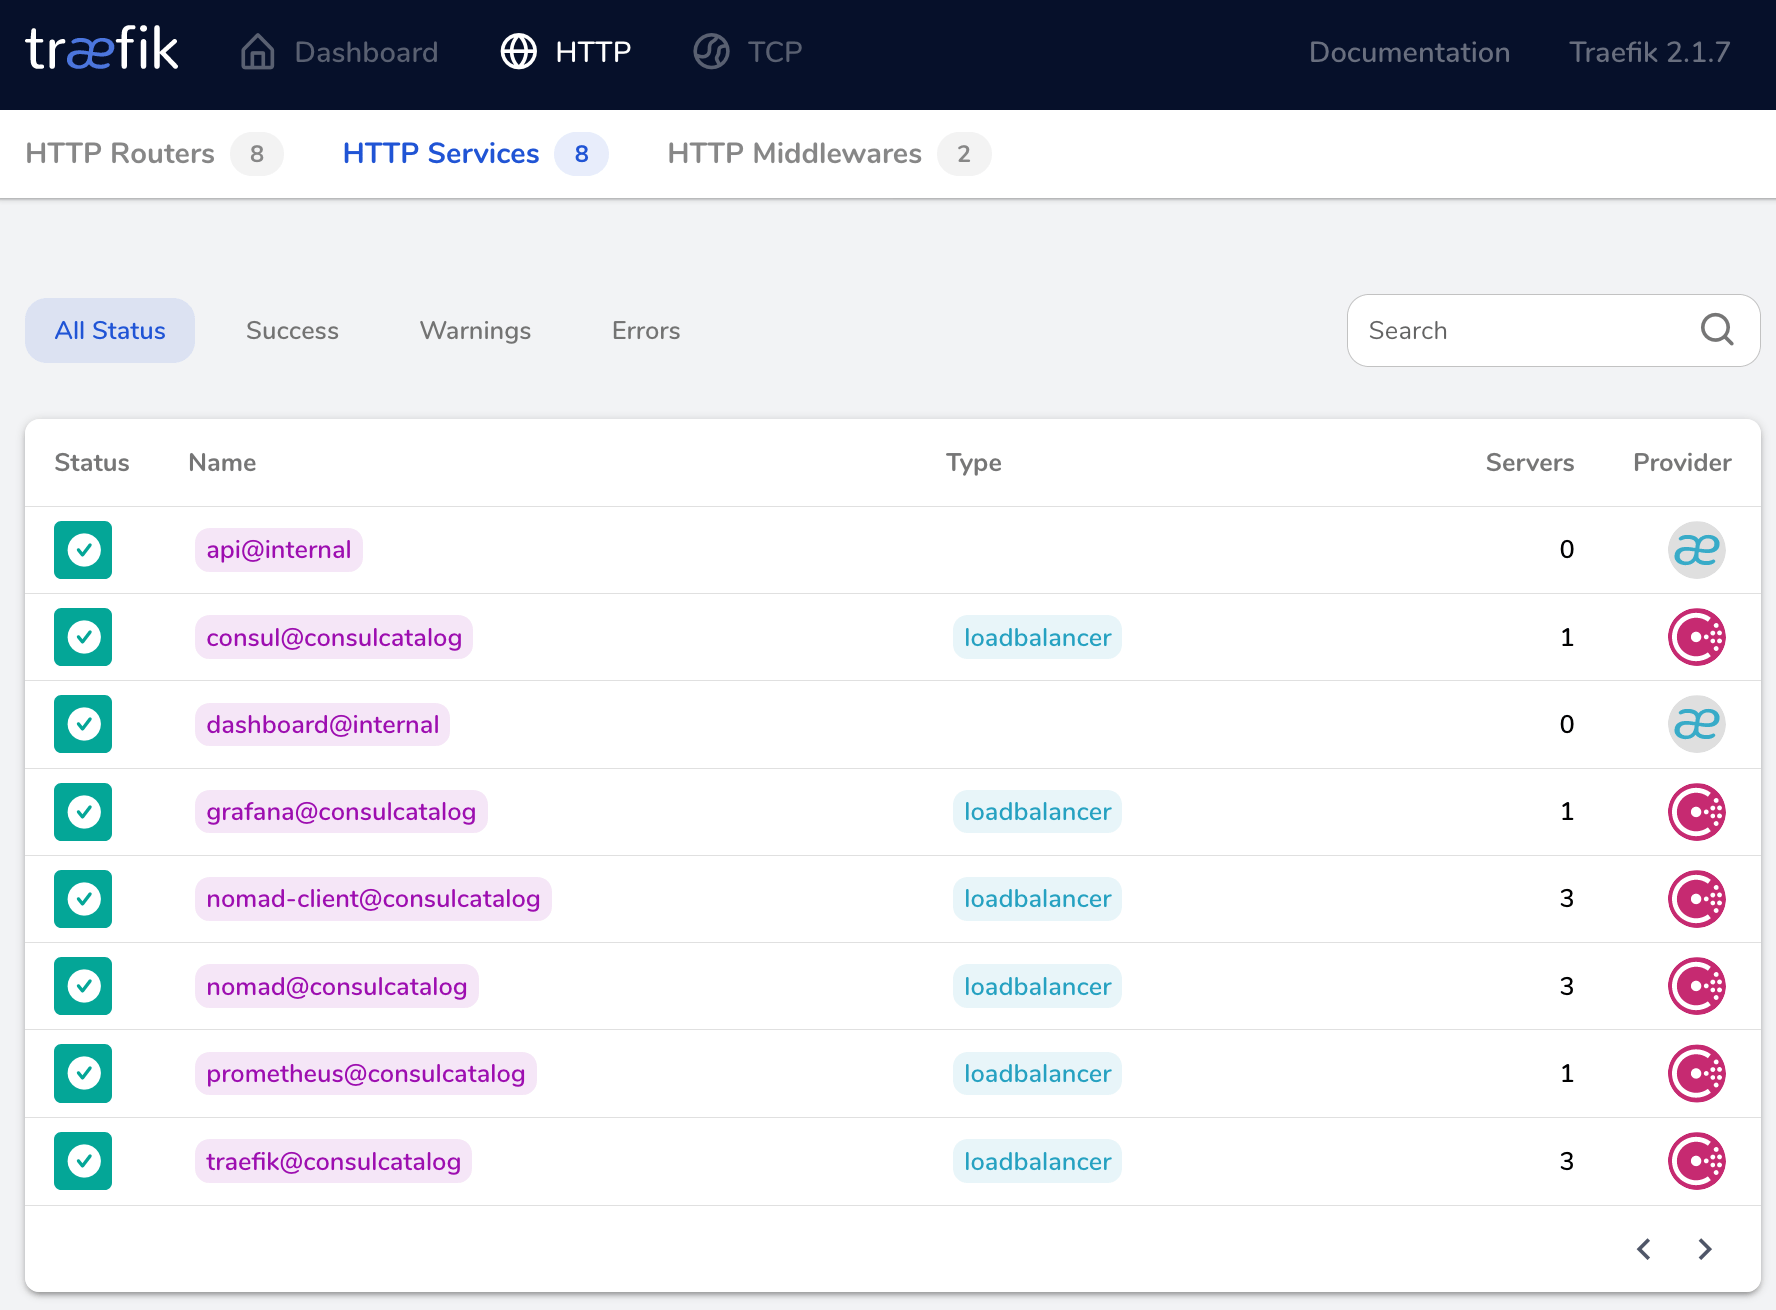
Task: Click the Traefik provider icon for dashboard@internal
Action: [1696, 724]
